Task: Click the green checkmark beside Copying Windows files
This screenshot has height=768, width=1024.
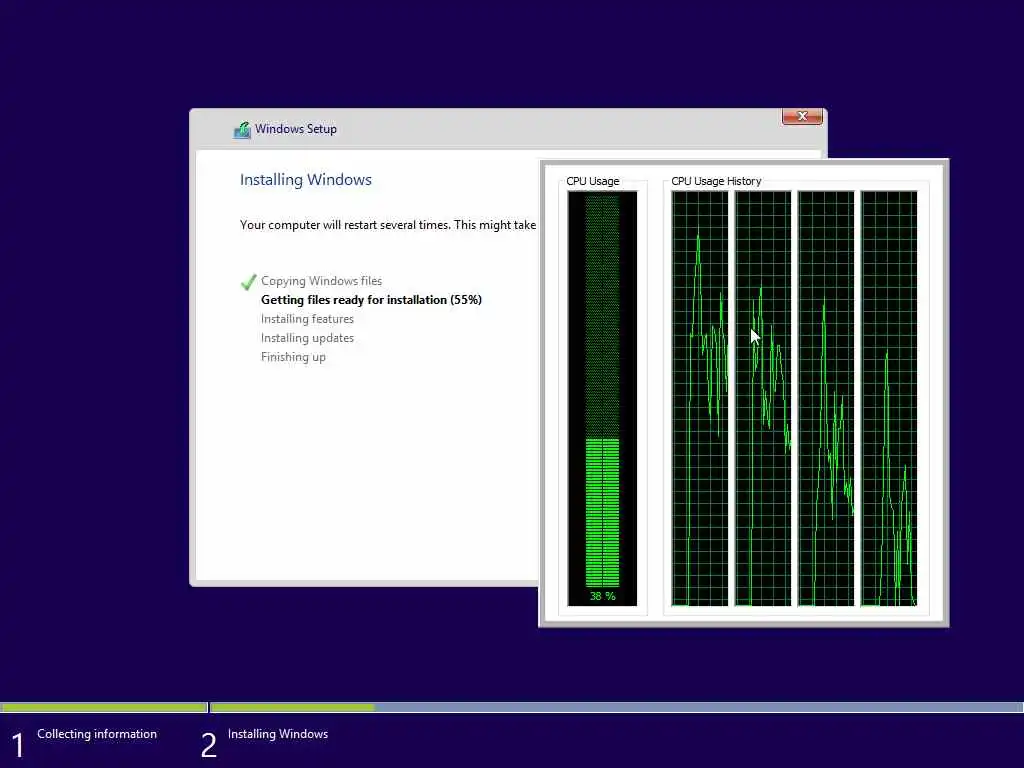Action: click(x=248, y=282)
